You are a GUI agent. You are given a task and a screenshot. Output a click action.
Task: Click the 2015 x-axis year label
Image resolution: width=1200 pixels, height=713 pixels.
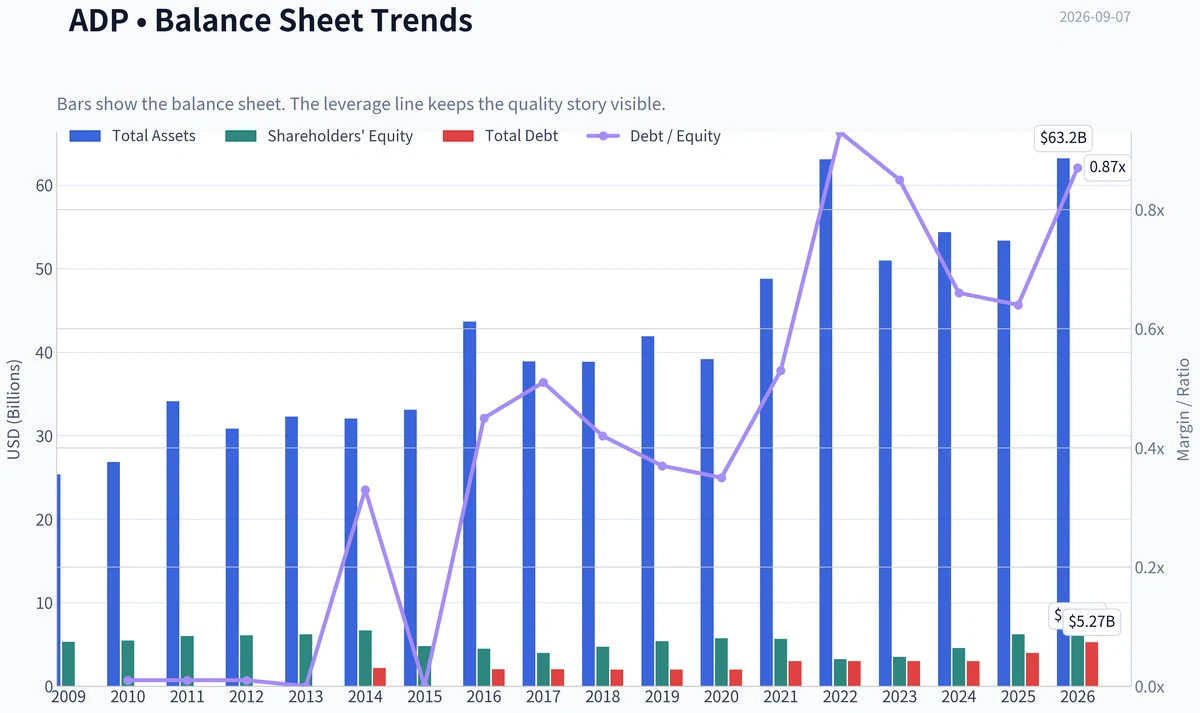[x=424, y=696]
